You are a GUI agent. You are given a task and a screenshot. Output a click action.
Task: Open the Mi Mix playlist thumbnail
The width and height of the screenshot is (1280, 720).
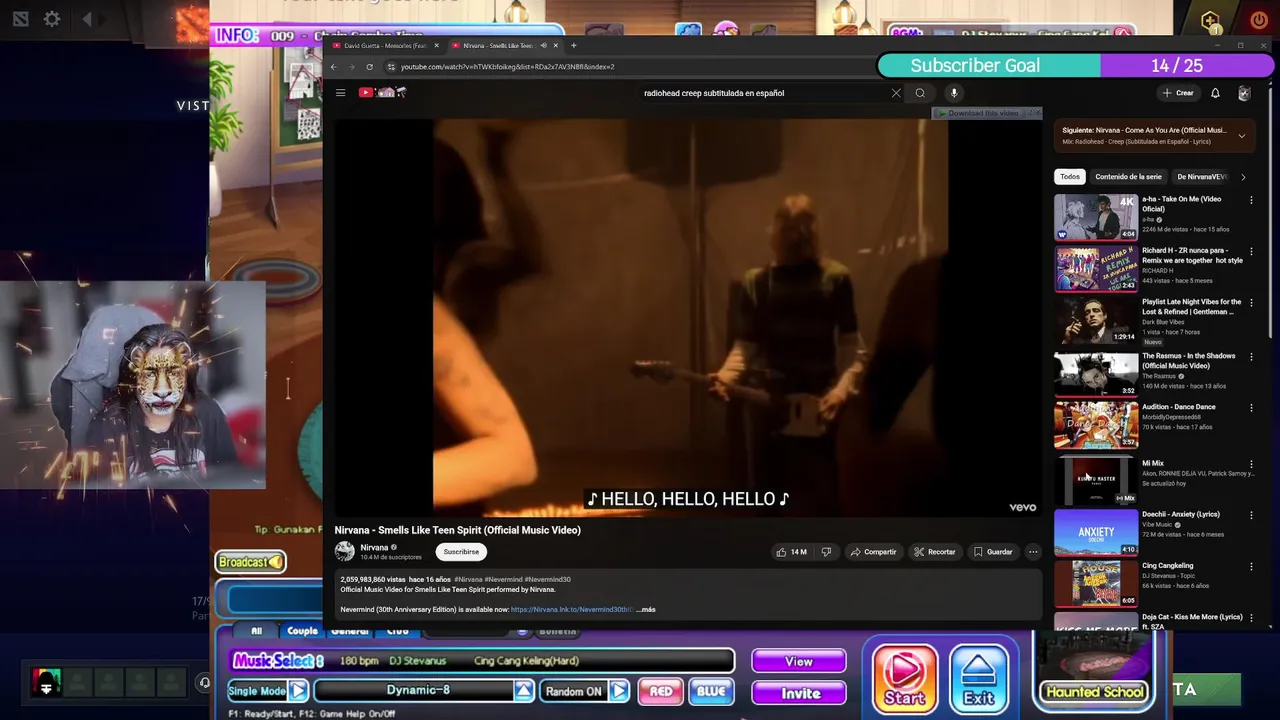click(x=1096, y=480)
